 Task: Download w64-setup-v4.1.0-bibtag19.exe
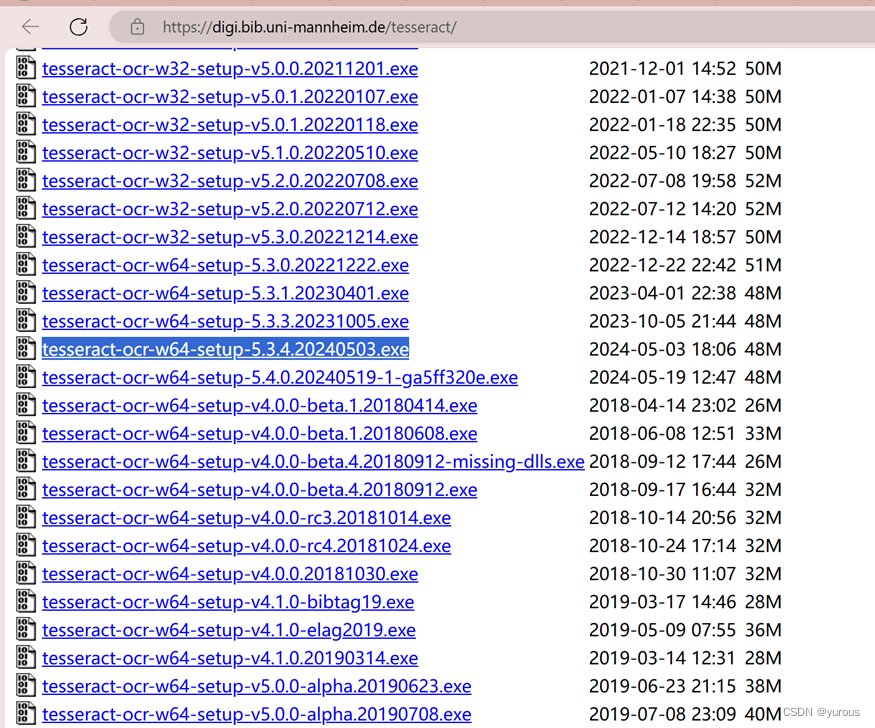point(228,602)
